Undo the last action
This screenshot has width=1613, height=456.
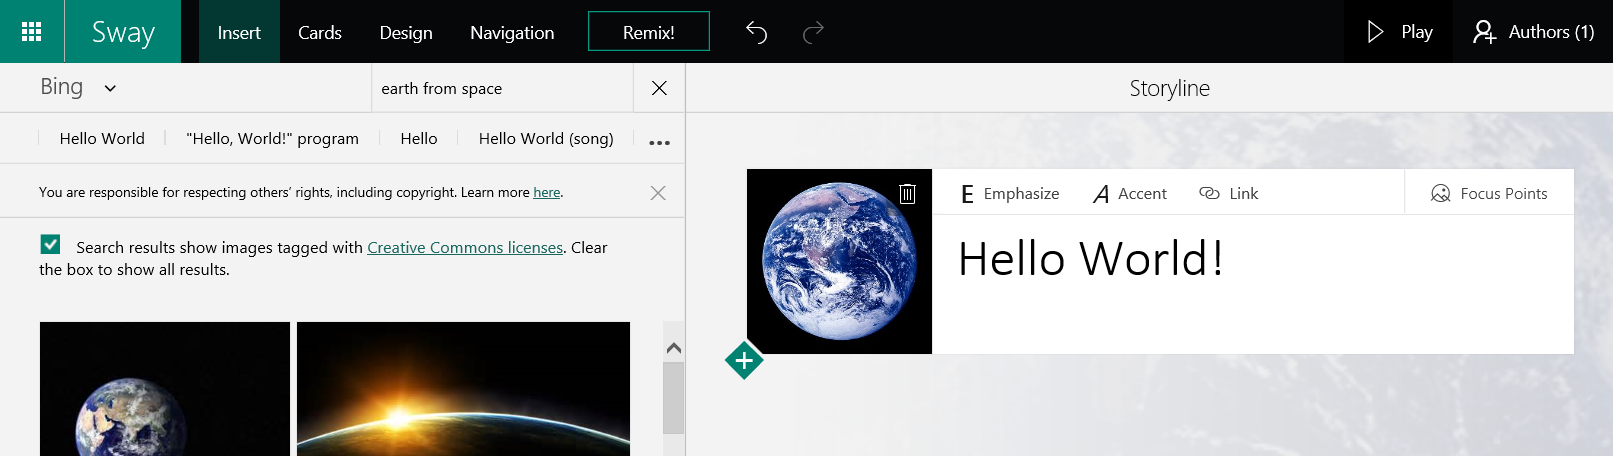(757, 32)
